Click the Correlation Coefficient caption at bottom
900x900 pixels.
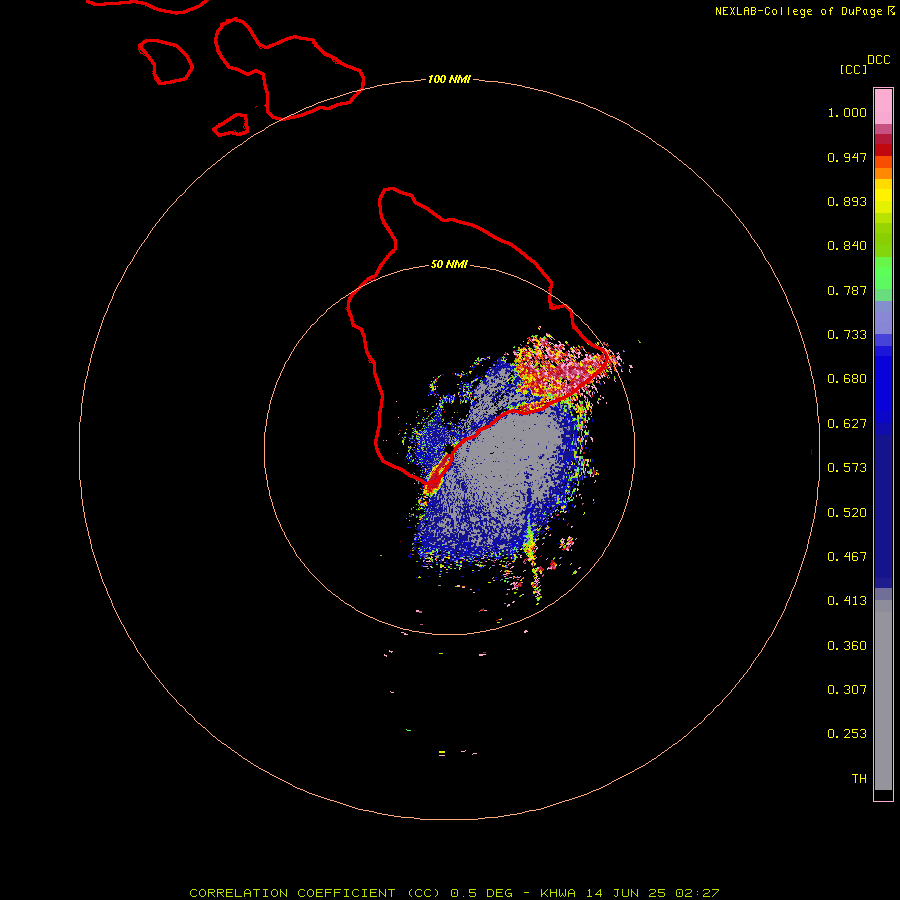coord(454,893)
